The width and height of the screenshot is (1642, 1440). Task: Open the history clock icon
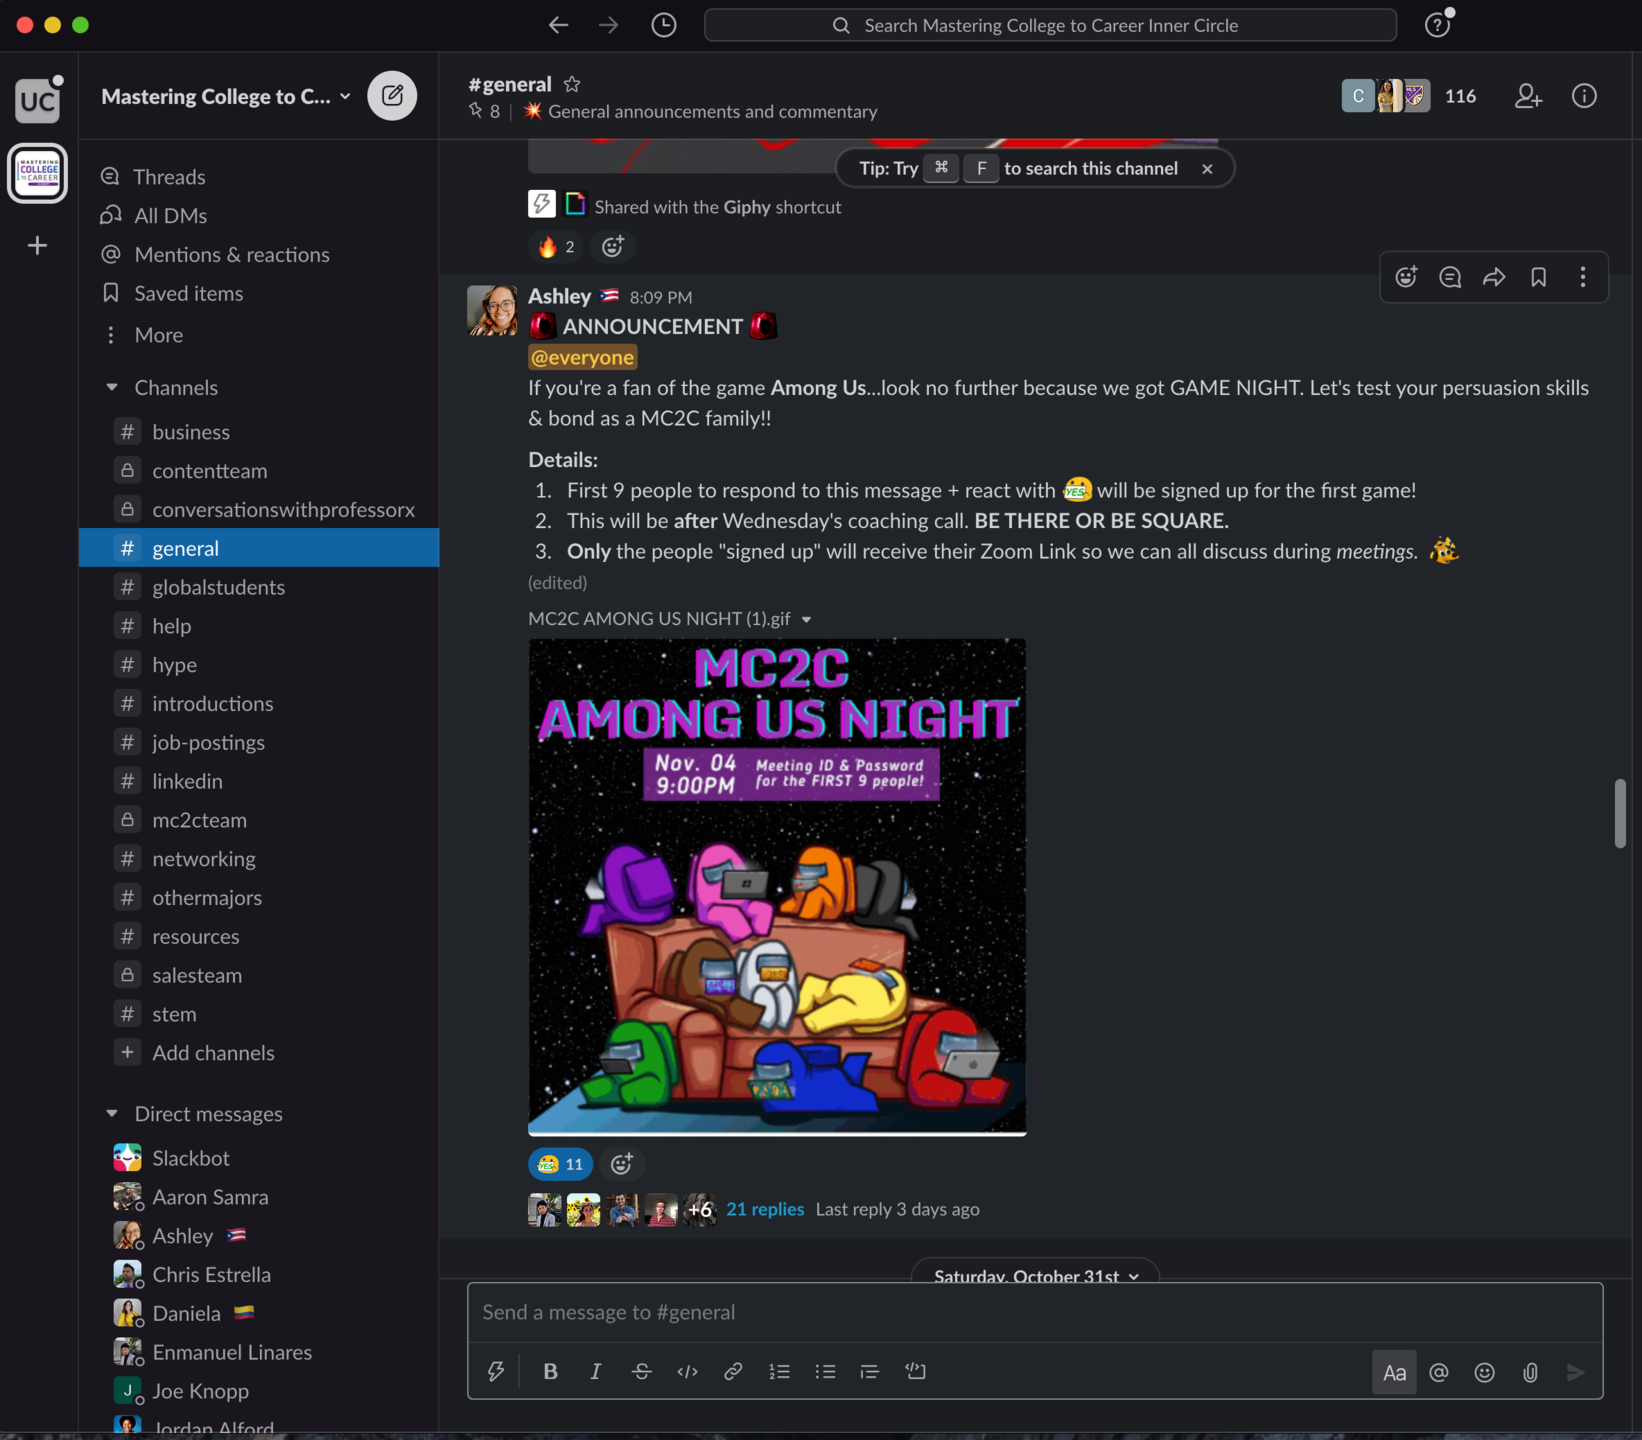click(x=664, y=25)
